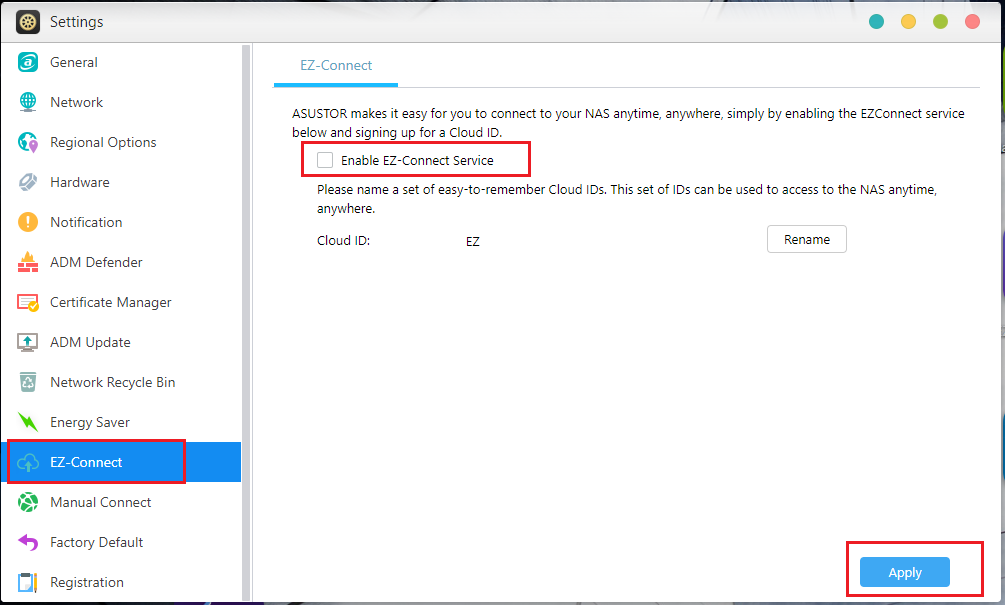Click the teal window control button
The width and height of the screenshot is (1005, 605).
click(876, 22)
